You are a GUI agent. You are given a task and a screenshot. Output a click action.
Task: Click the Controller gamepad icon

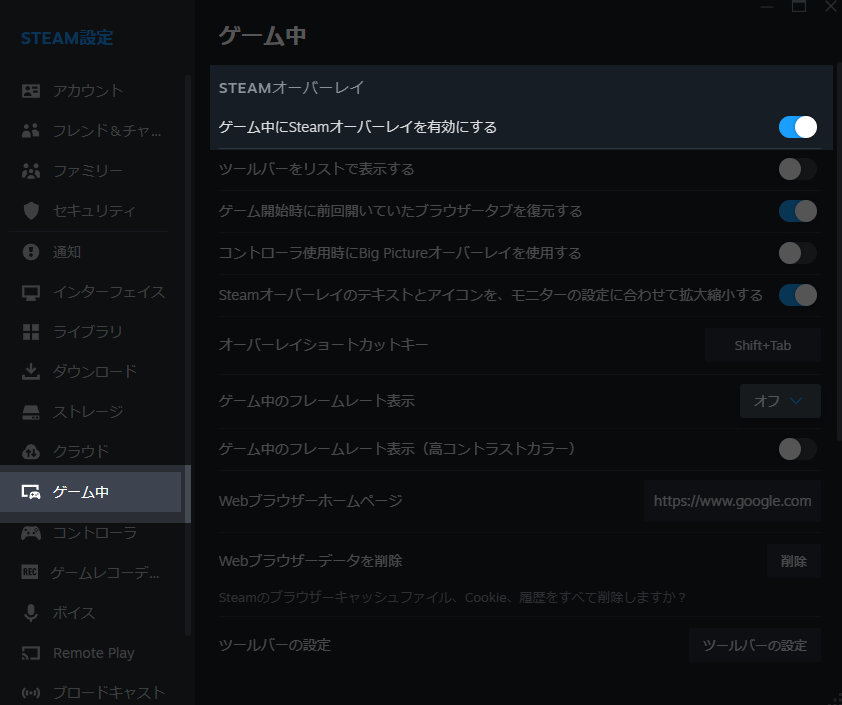pos(31,532)
